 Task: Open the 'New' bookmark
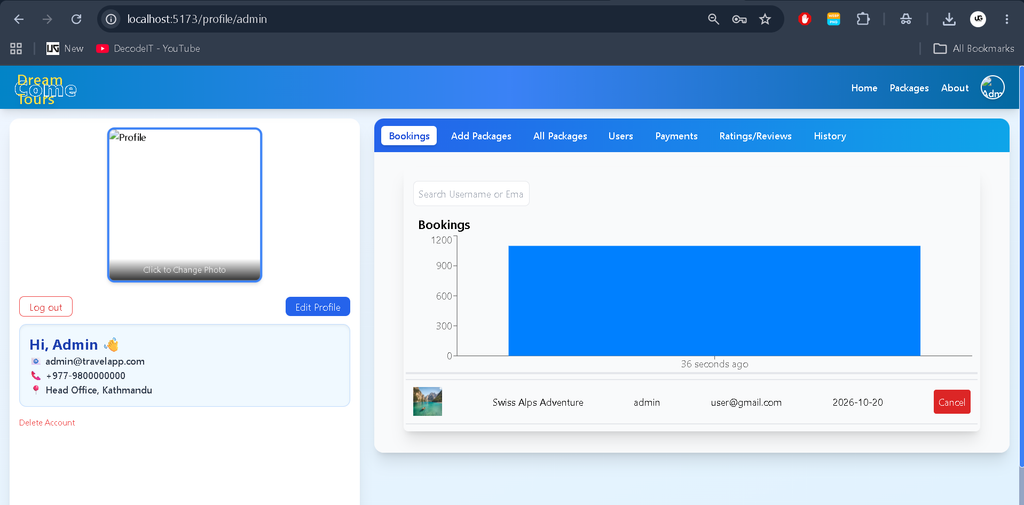point(65,48)
